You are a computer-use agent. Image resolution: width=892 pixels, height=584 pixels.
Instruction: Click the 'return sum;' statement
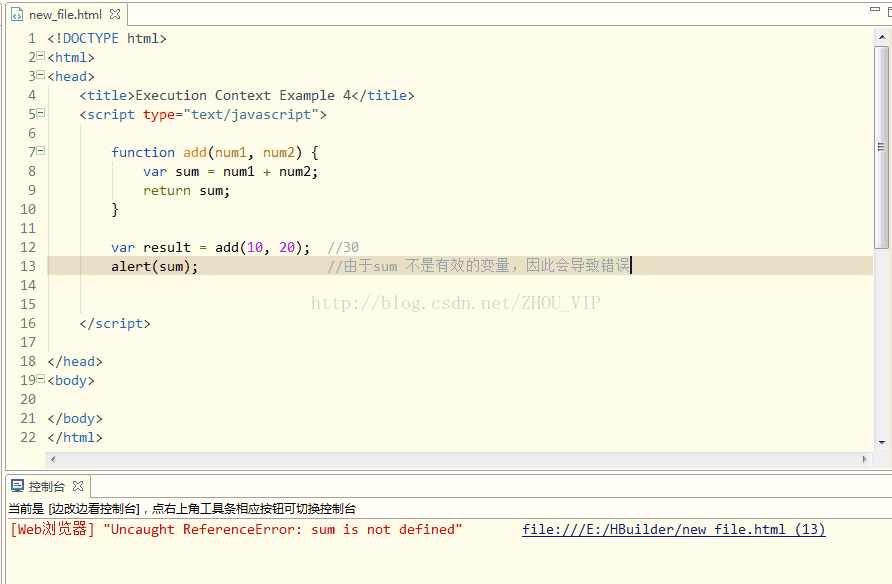(x=187, y=190)
